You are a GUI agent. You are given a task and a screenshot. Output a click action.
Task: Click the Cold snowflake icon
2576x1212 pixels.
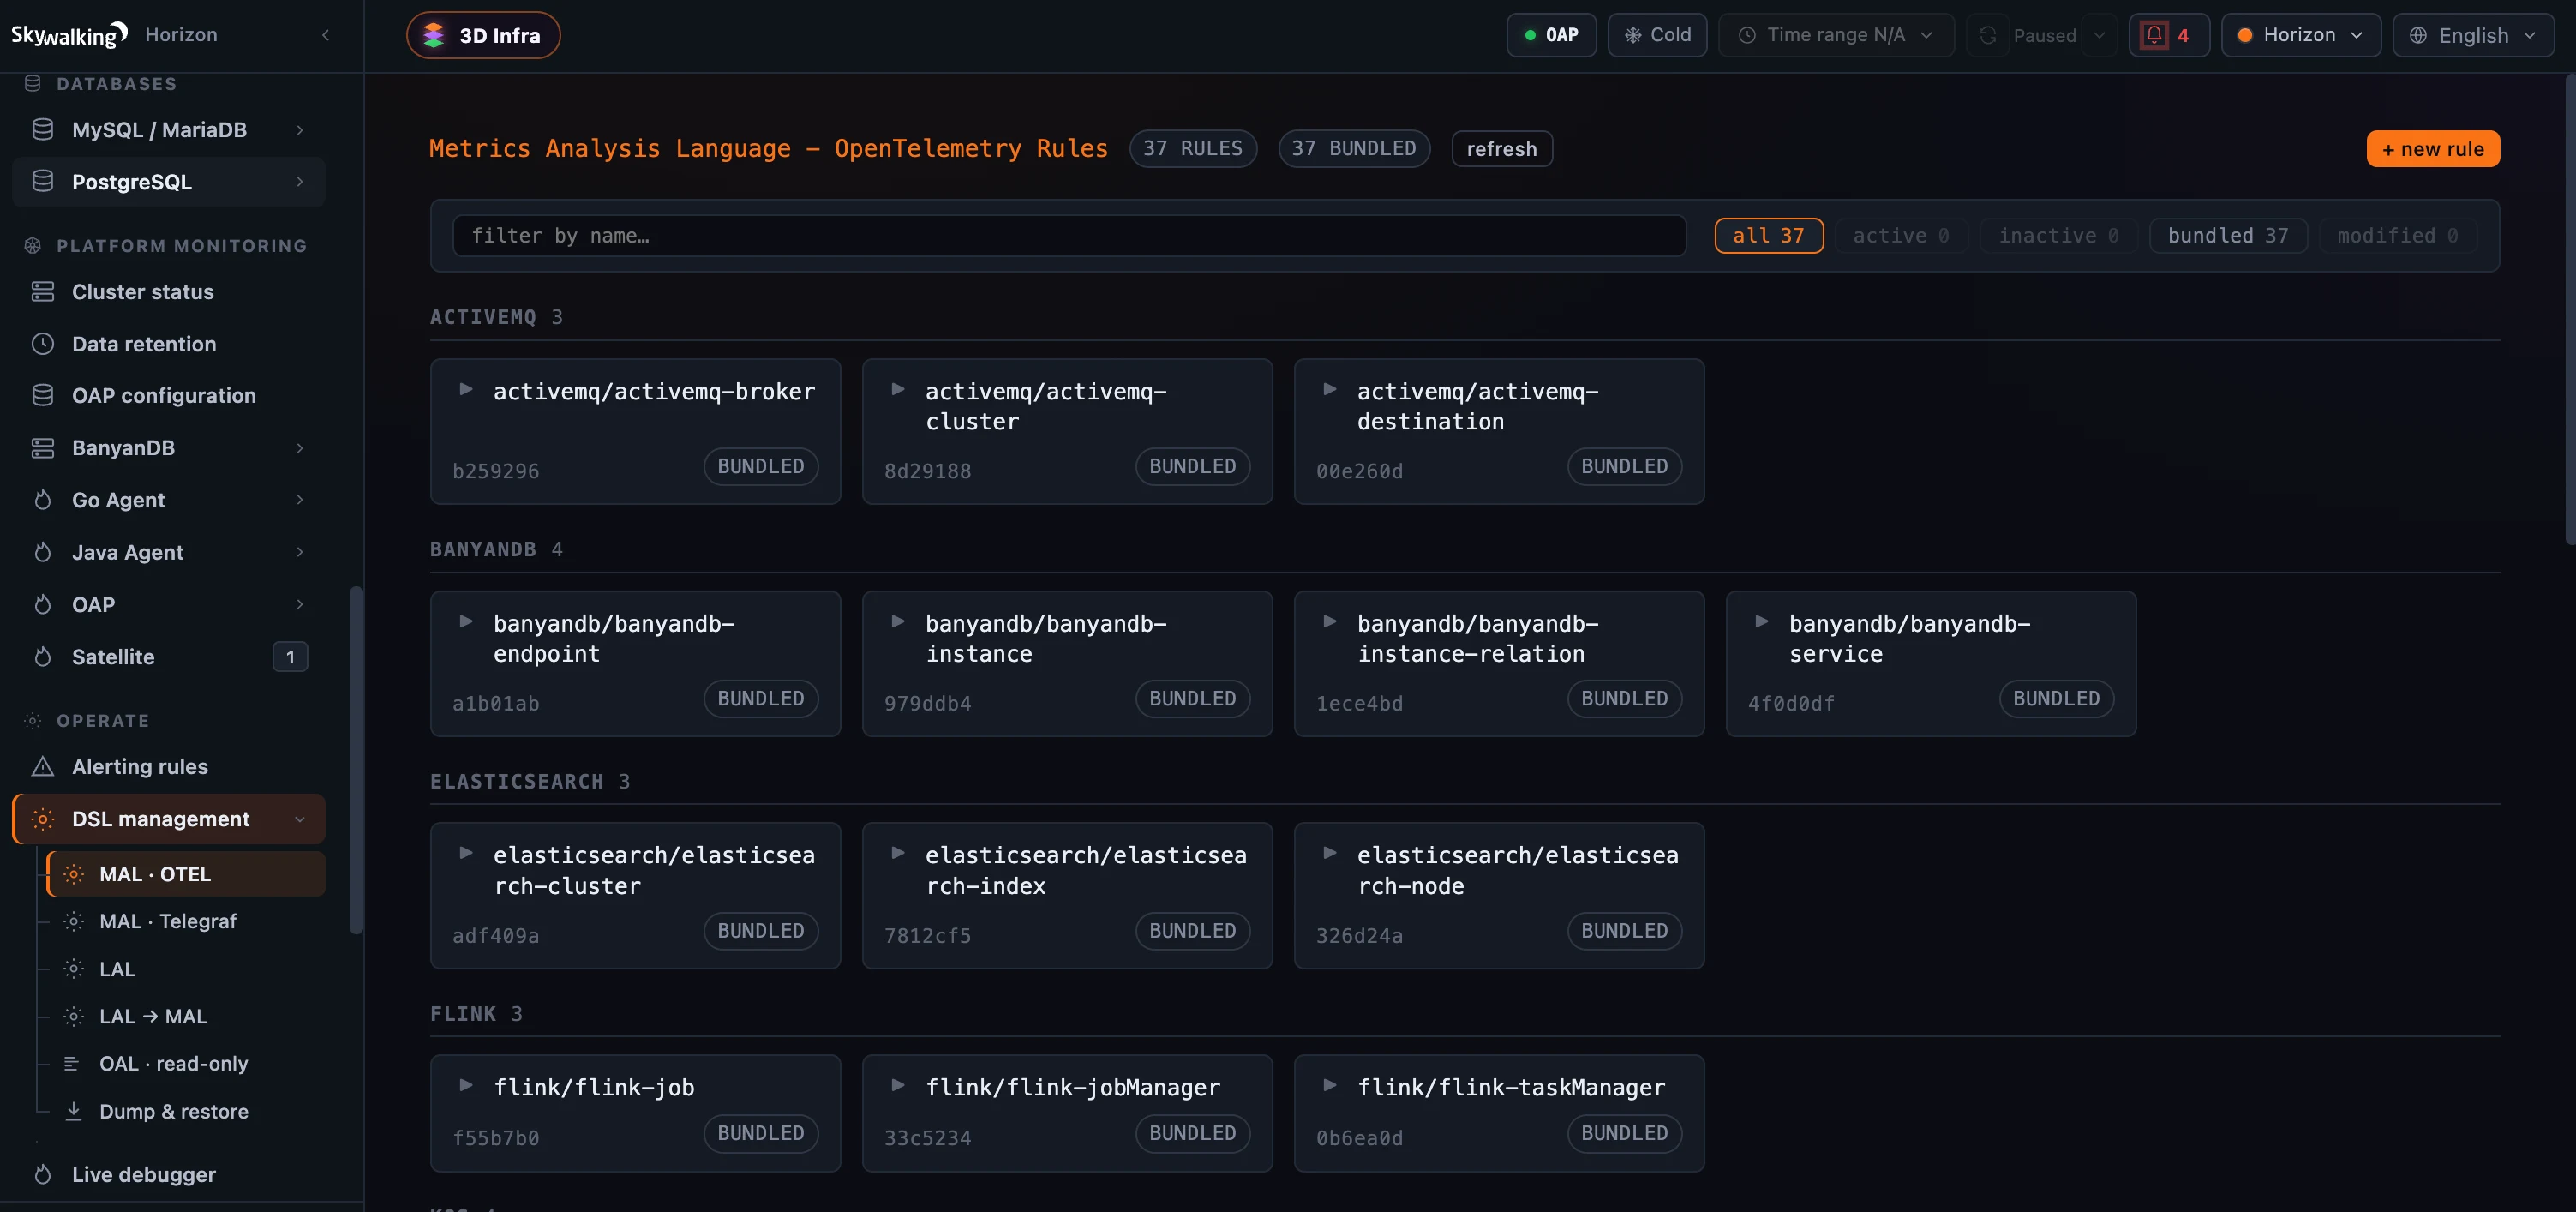(1633, 35)
